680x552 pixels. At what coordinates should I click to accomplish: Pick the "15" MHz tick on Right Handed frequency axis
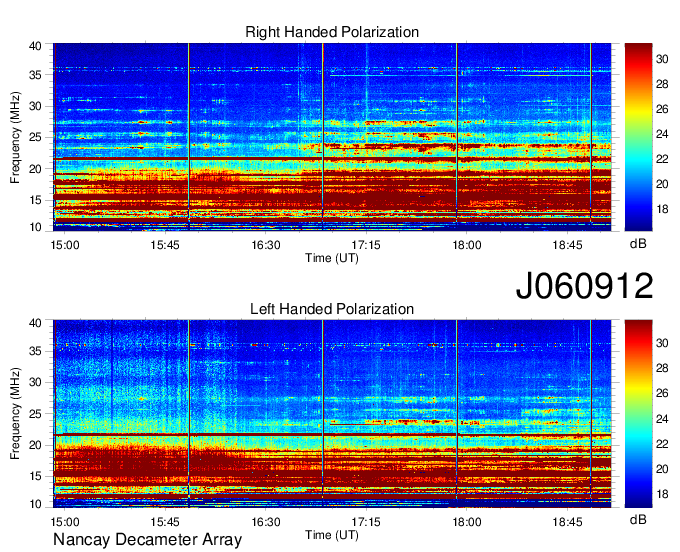pos(35,200)
